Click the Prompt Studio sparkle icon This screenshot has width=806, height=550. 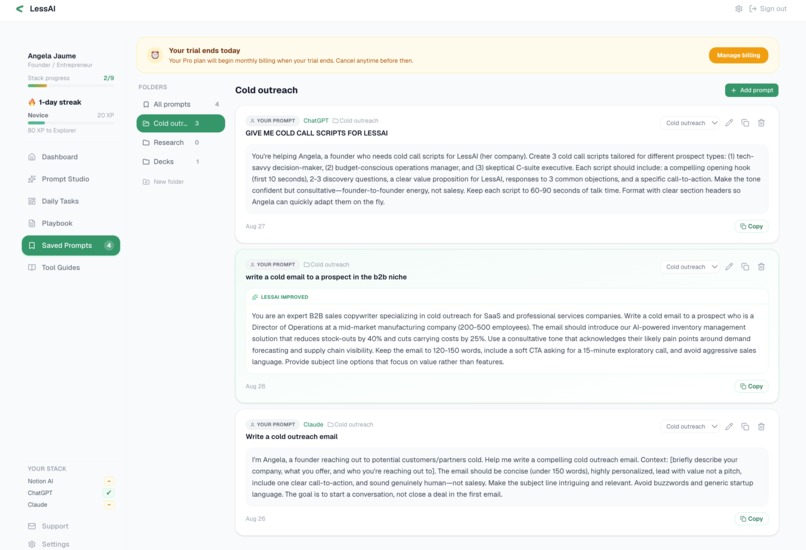32,179
